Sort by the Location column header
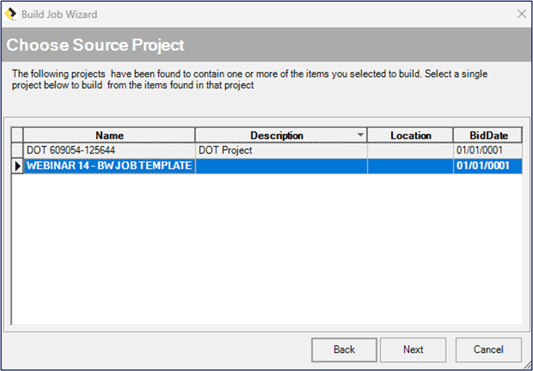 (x=410, y=135)
